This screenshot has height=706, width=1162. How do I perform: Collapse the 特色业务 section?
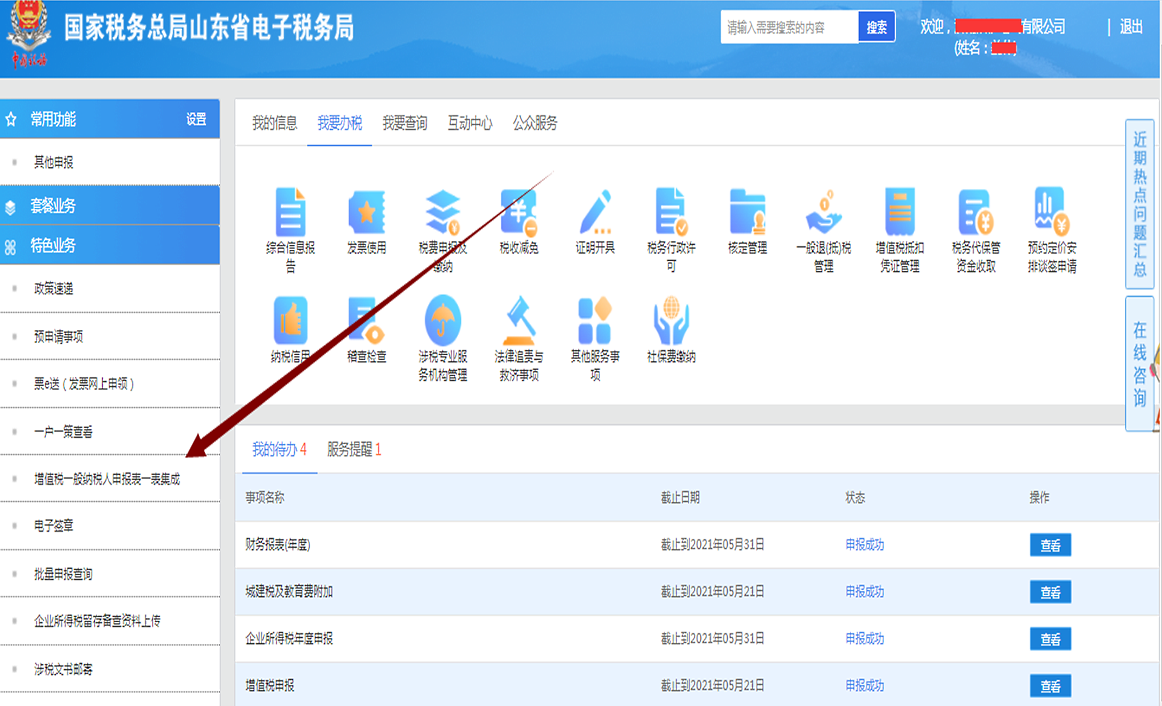click(110, 245)
